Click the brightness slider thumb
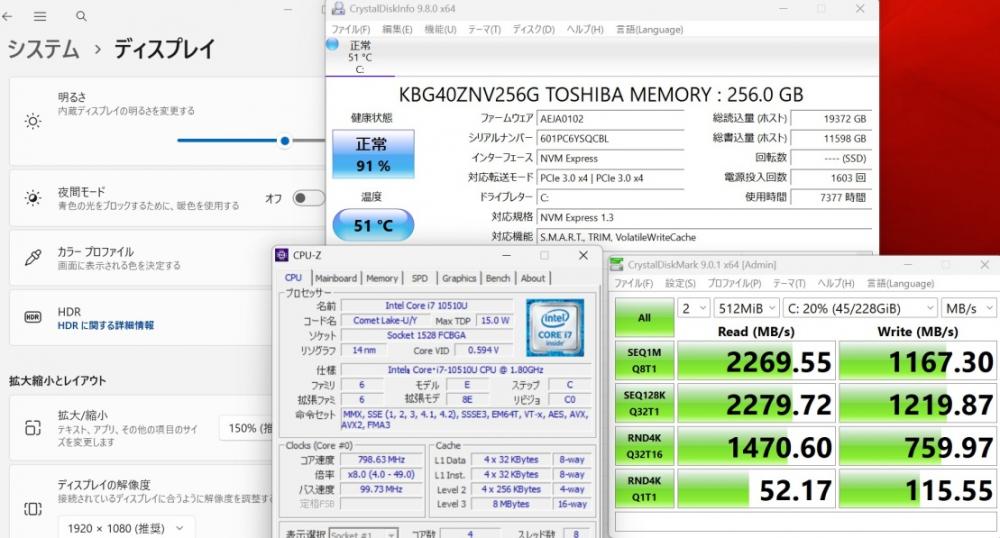Image resolution: width=1000 pixels, height=538 pixels. pos(285,141)
